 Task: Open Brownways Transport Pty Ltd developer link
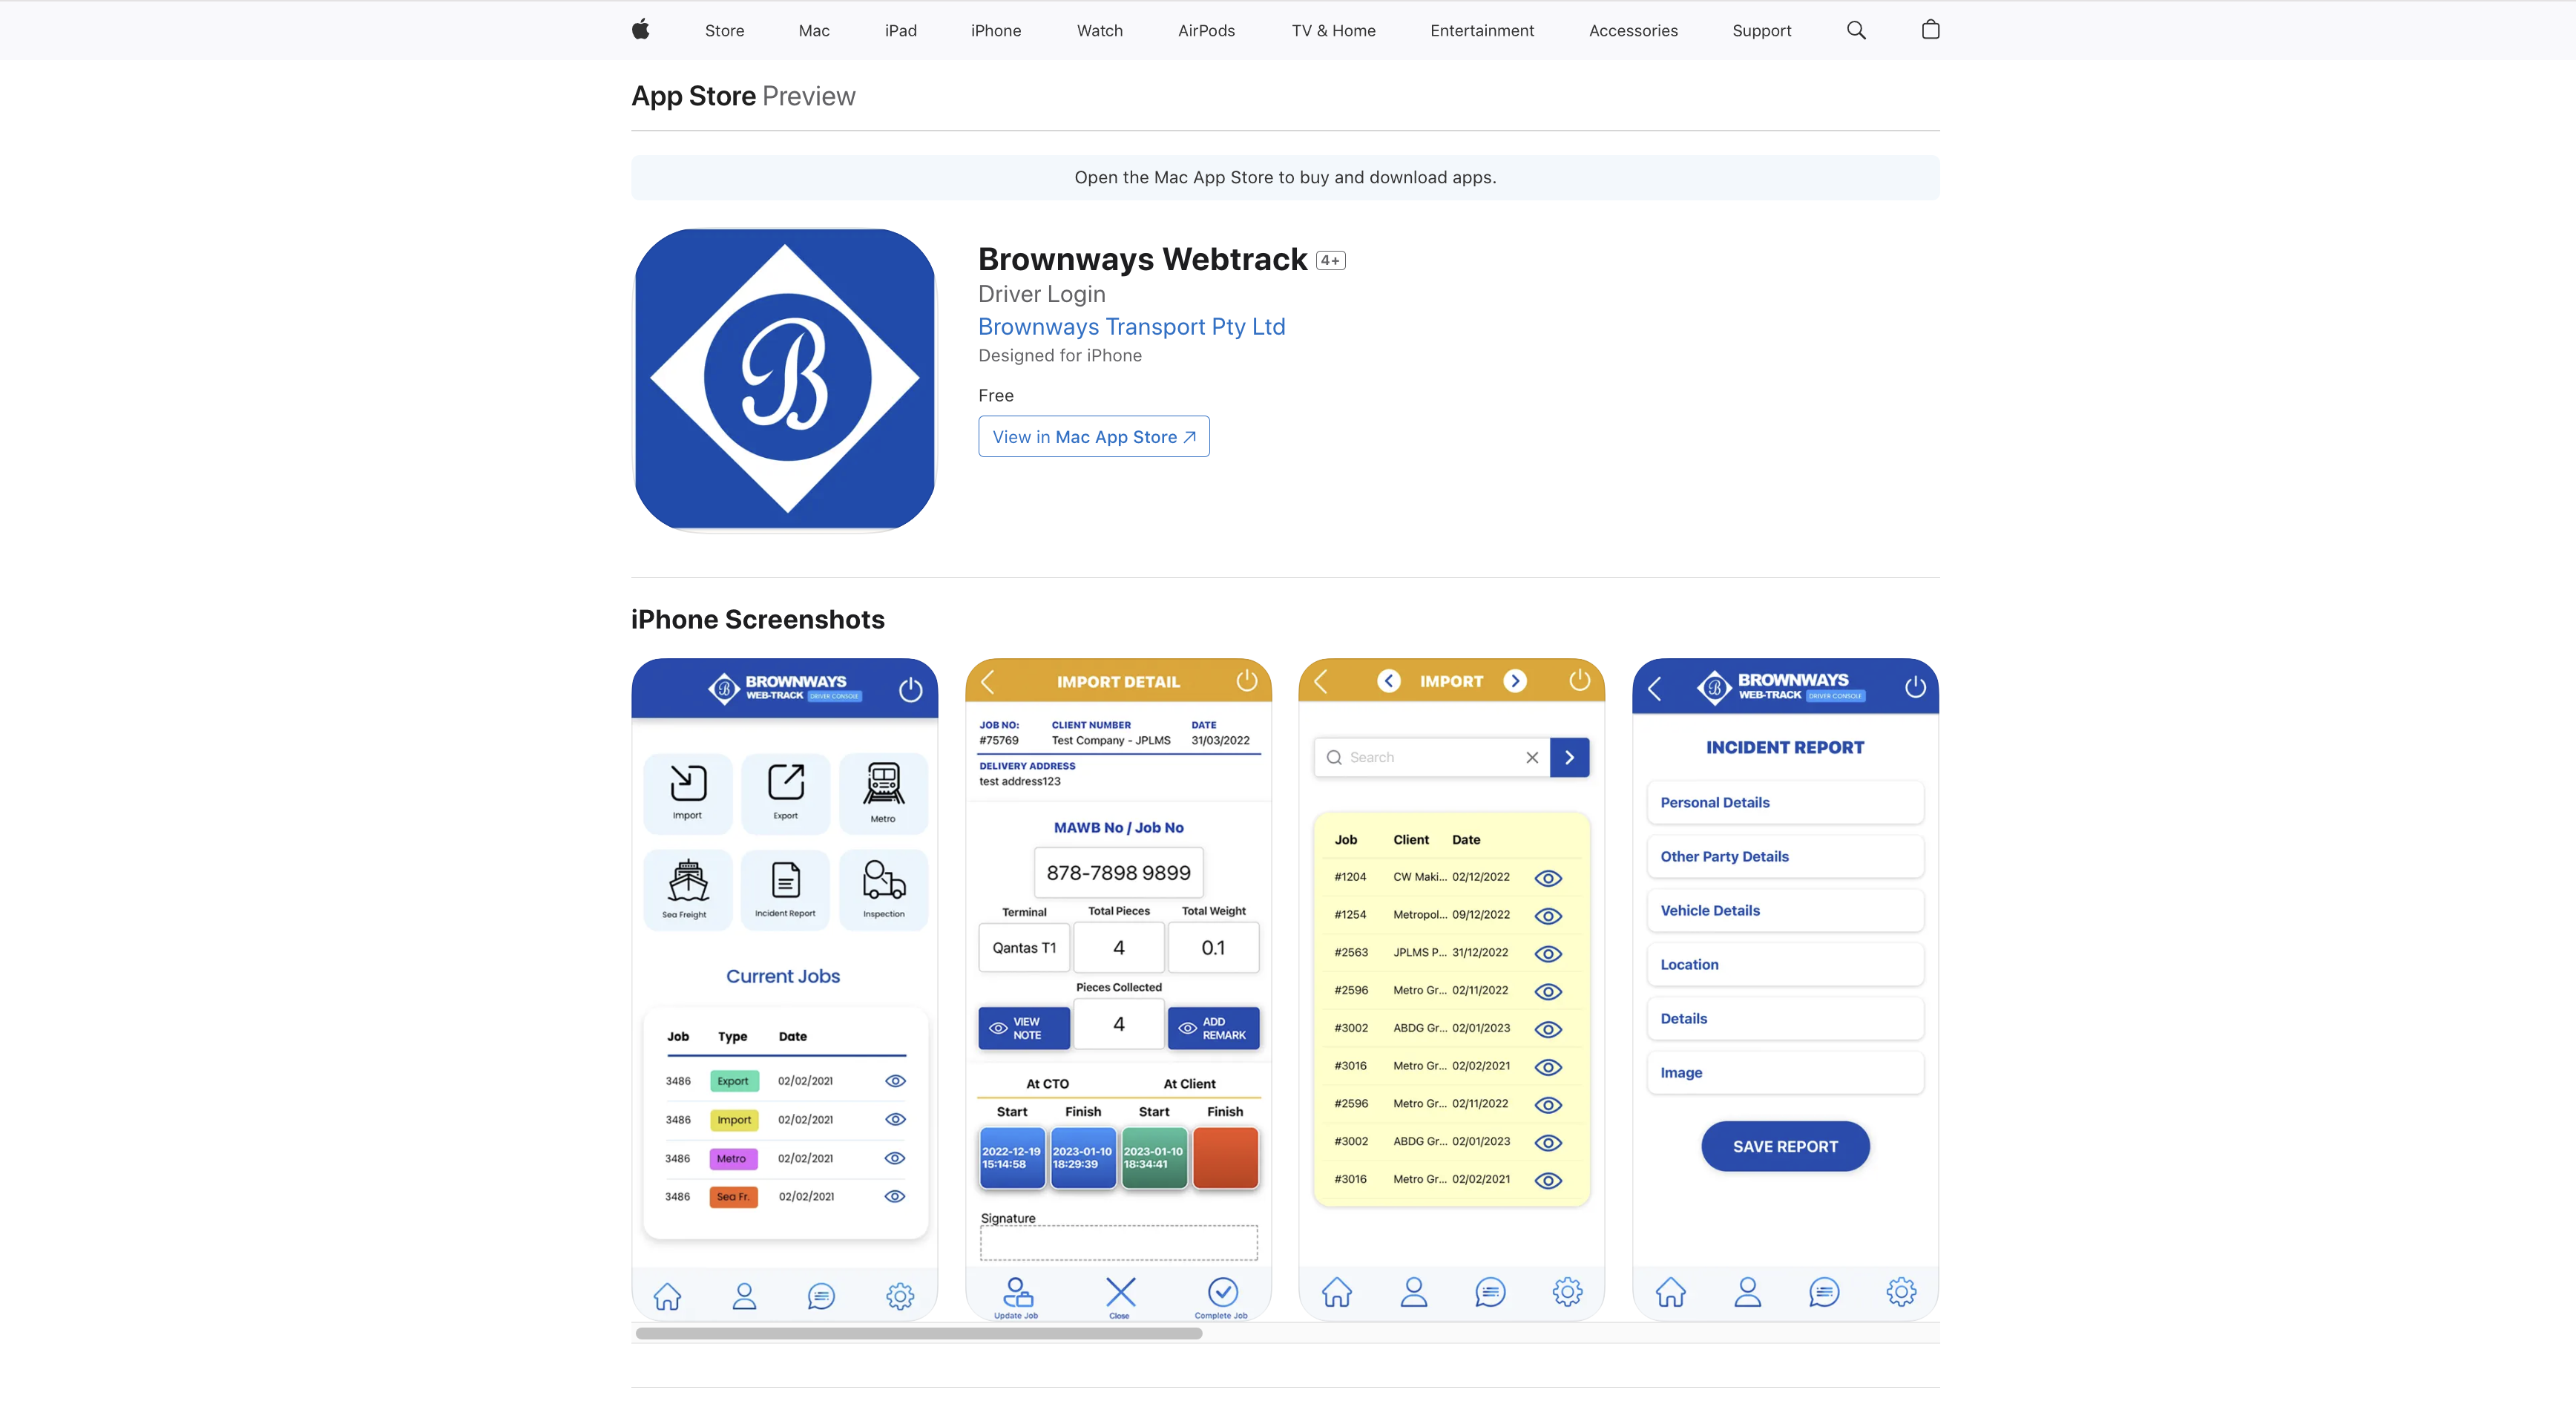click(x=1131, y=327)
